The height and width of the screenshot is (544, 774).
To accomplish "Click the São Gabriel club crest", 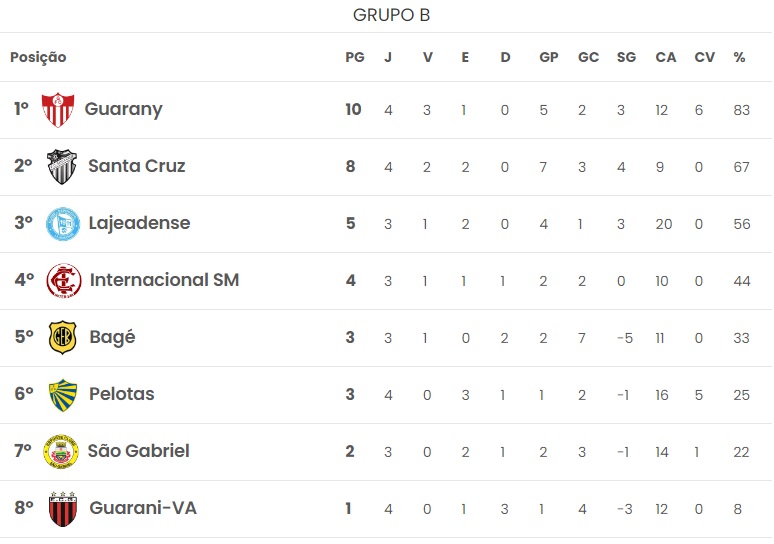I will 62,452.
